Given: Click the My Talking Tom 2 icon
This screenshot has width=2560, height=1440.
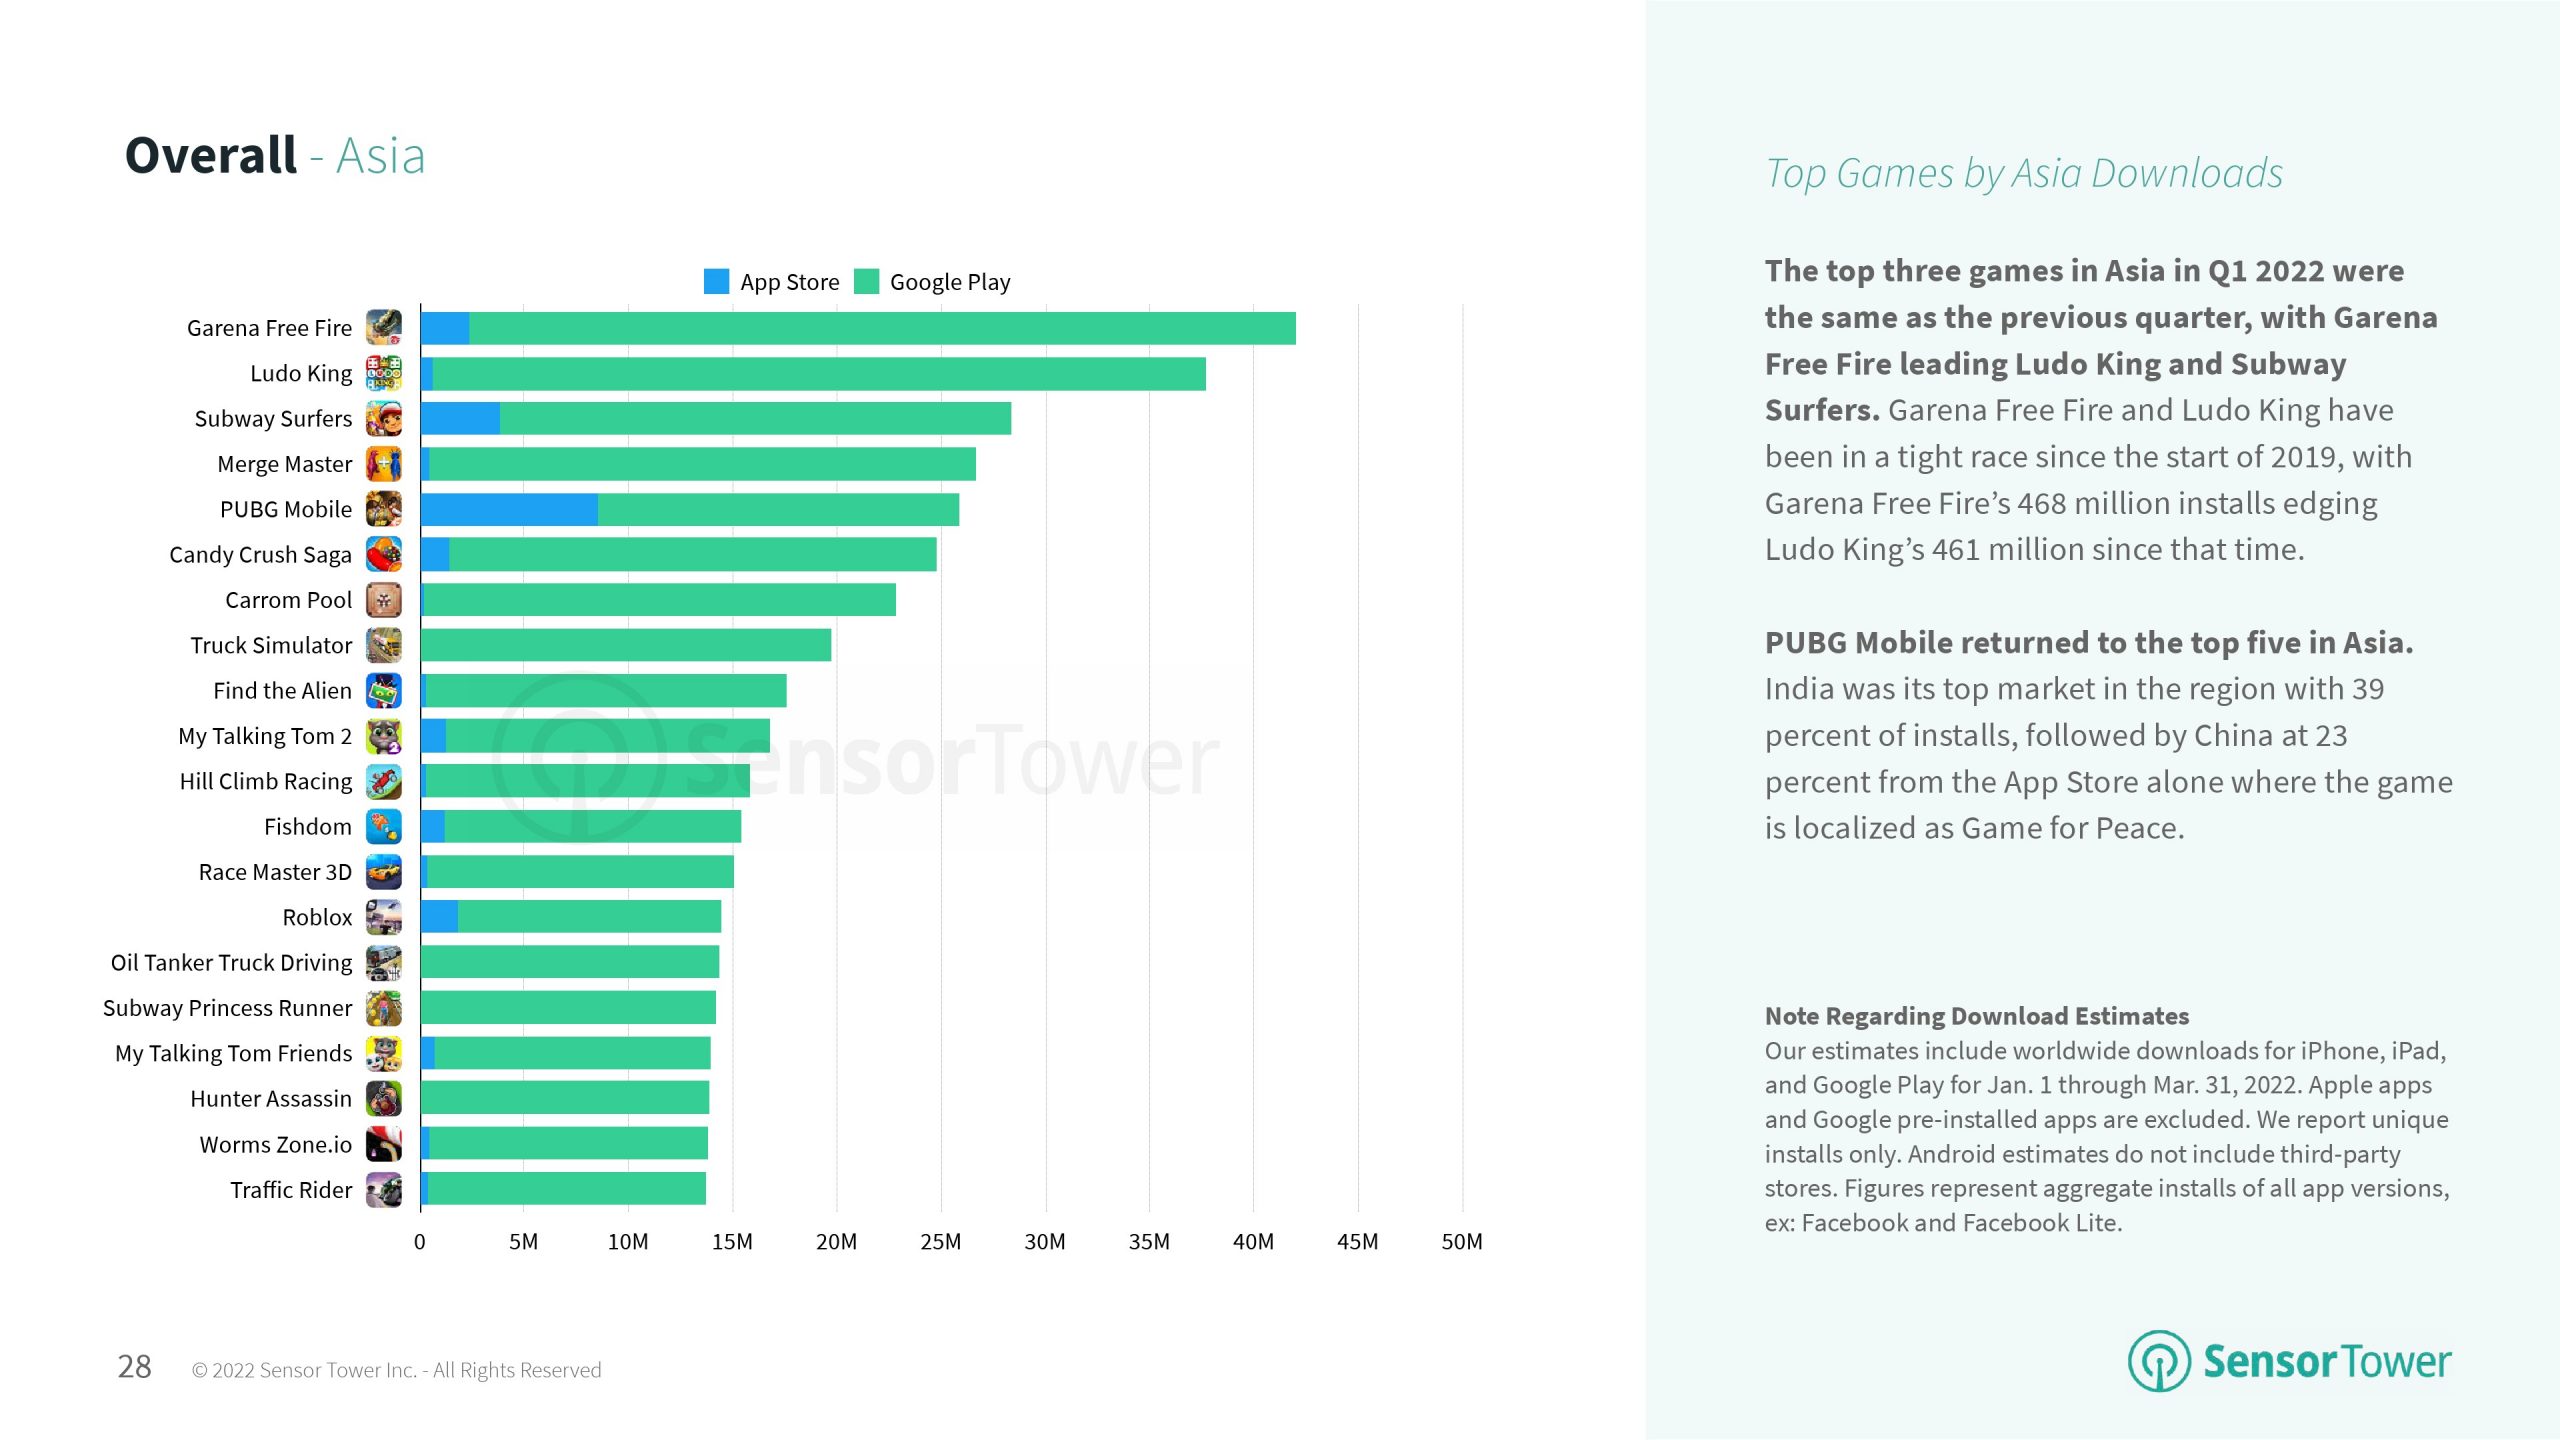Looking at the screenshot, I should tap(384, 736).
